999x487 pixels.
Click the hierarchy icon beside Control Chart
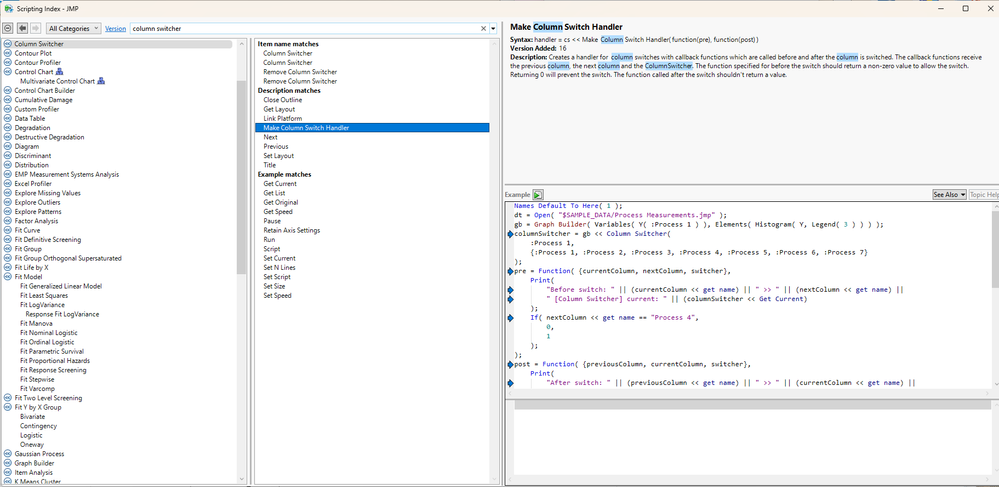[59, 72]
